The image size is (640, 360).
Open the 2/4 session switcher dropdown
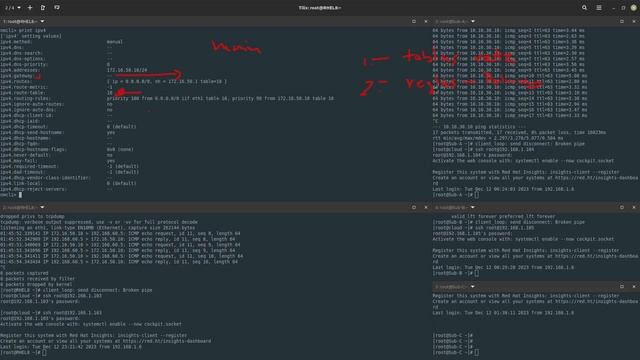point(13,8)
